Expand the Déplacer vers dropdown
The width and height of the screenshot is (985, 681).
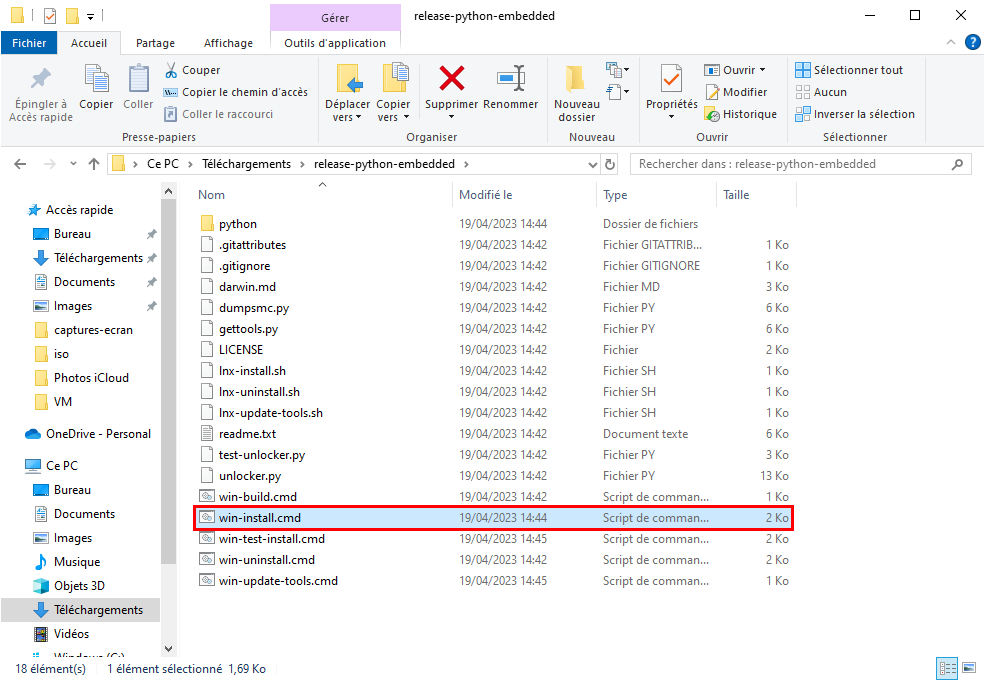coord(347,111)
